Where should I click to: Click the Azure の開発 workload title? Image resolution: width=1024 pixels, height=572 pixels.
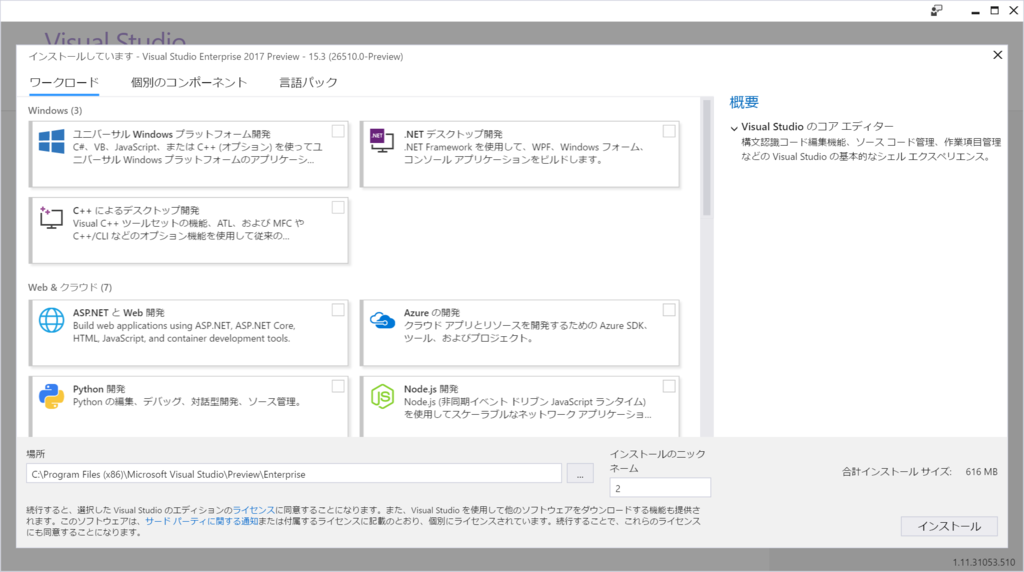pyautogui.click(x=432, y=313)
